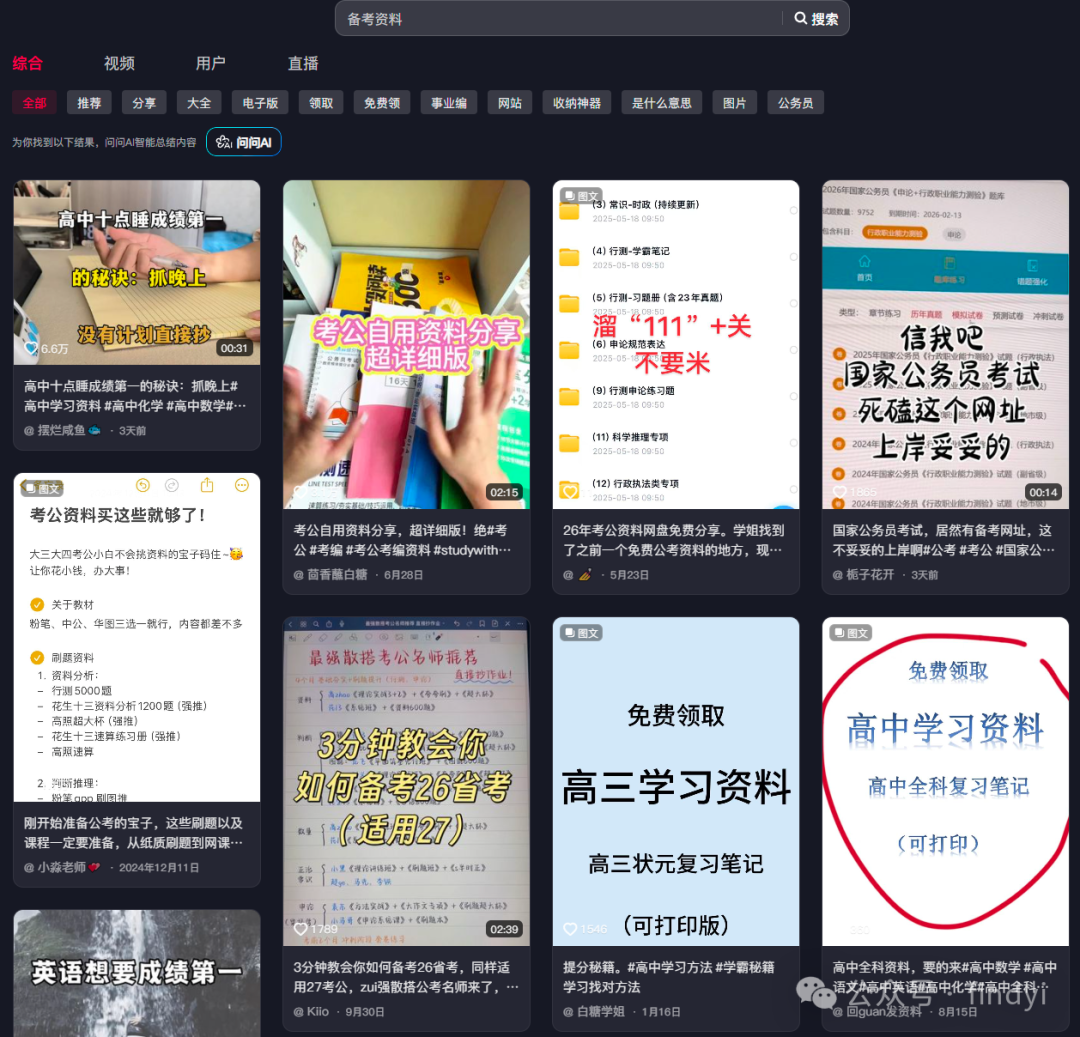
Task: Select the 电子版 filter chip
Action: [260, 103]
